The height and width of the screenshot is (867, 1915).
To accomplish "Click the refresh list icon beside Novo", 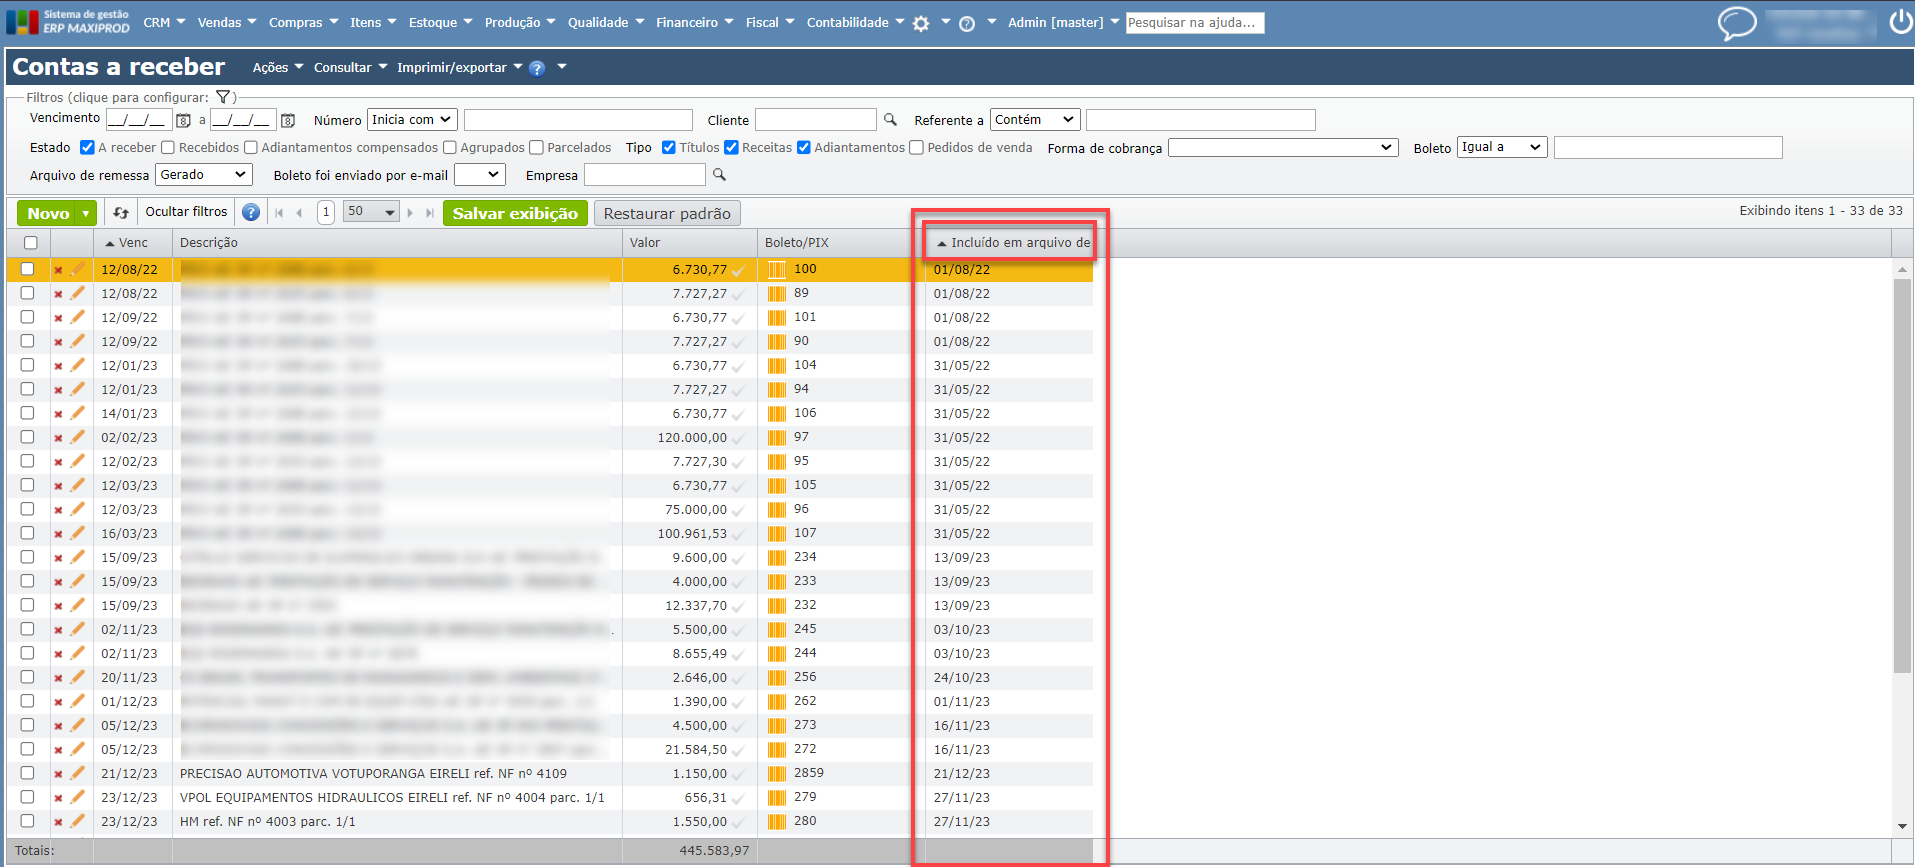I will (x=121, y=213).
